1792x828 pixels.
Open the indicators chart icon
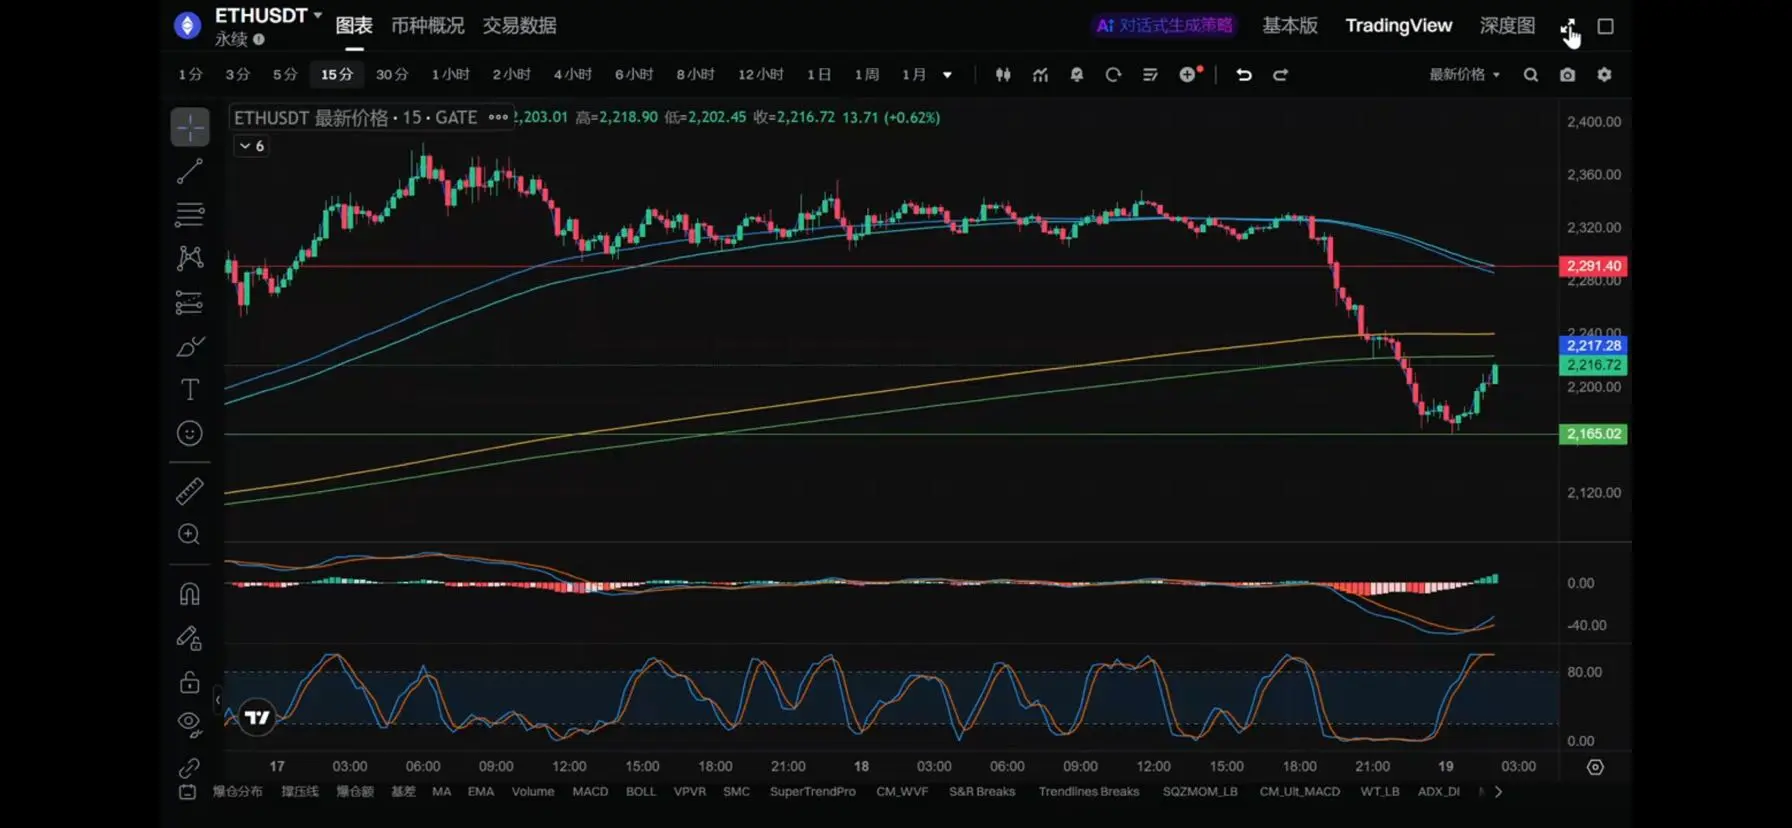(x=1040, y=75)
